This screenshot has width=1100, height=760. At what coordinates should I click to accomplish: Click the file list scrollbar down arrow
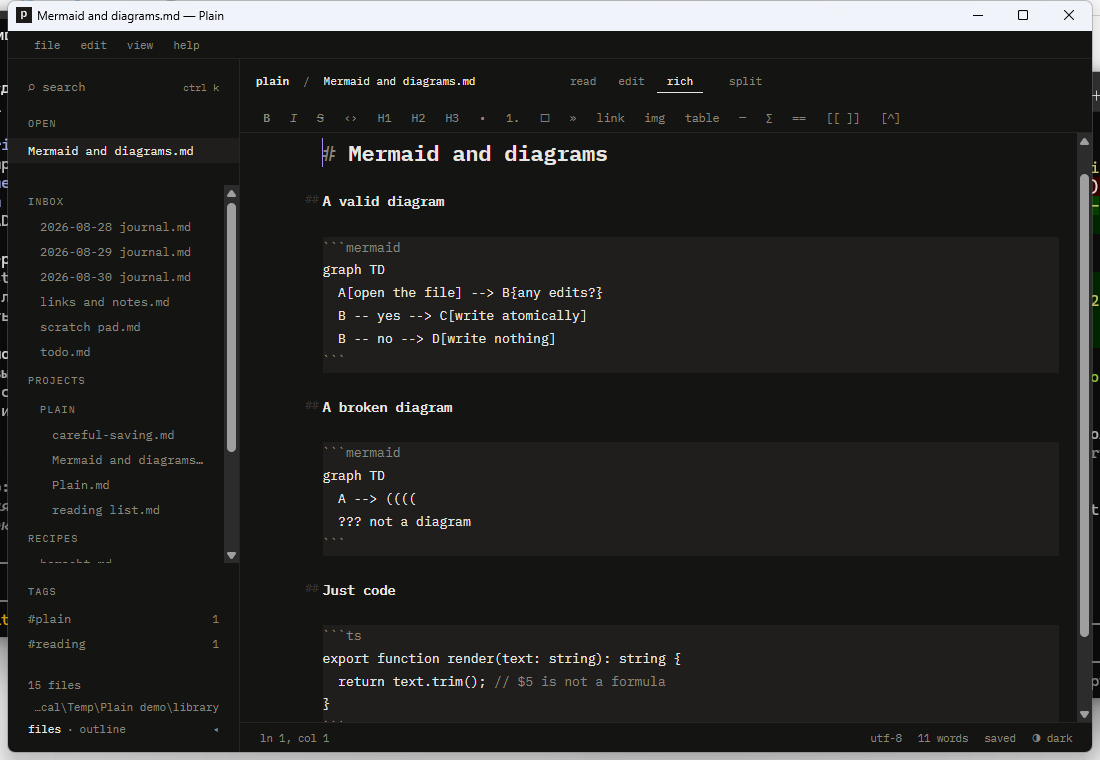(x=232, y=555)
